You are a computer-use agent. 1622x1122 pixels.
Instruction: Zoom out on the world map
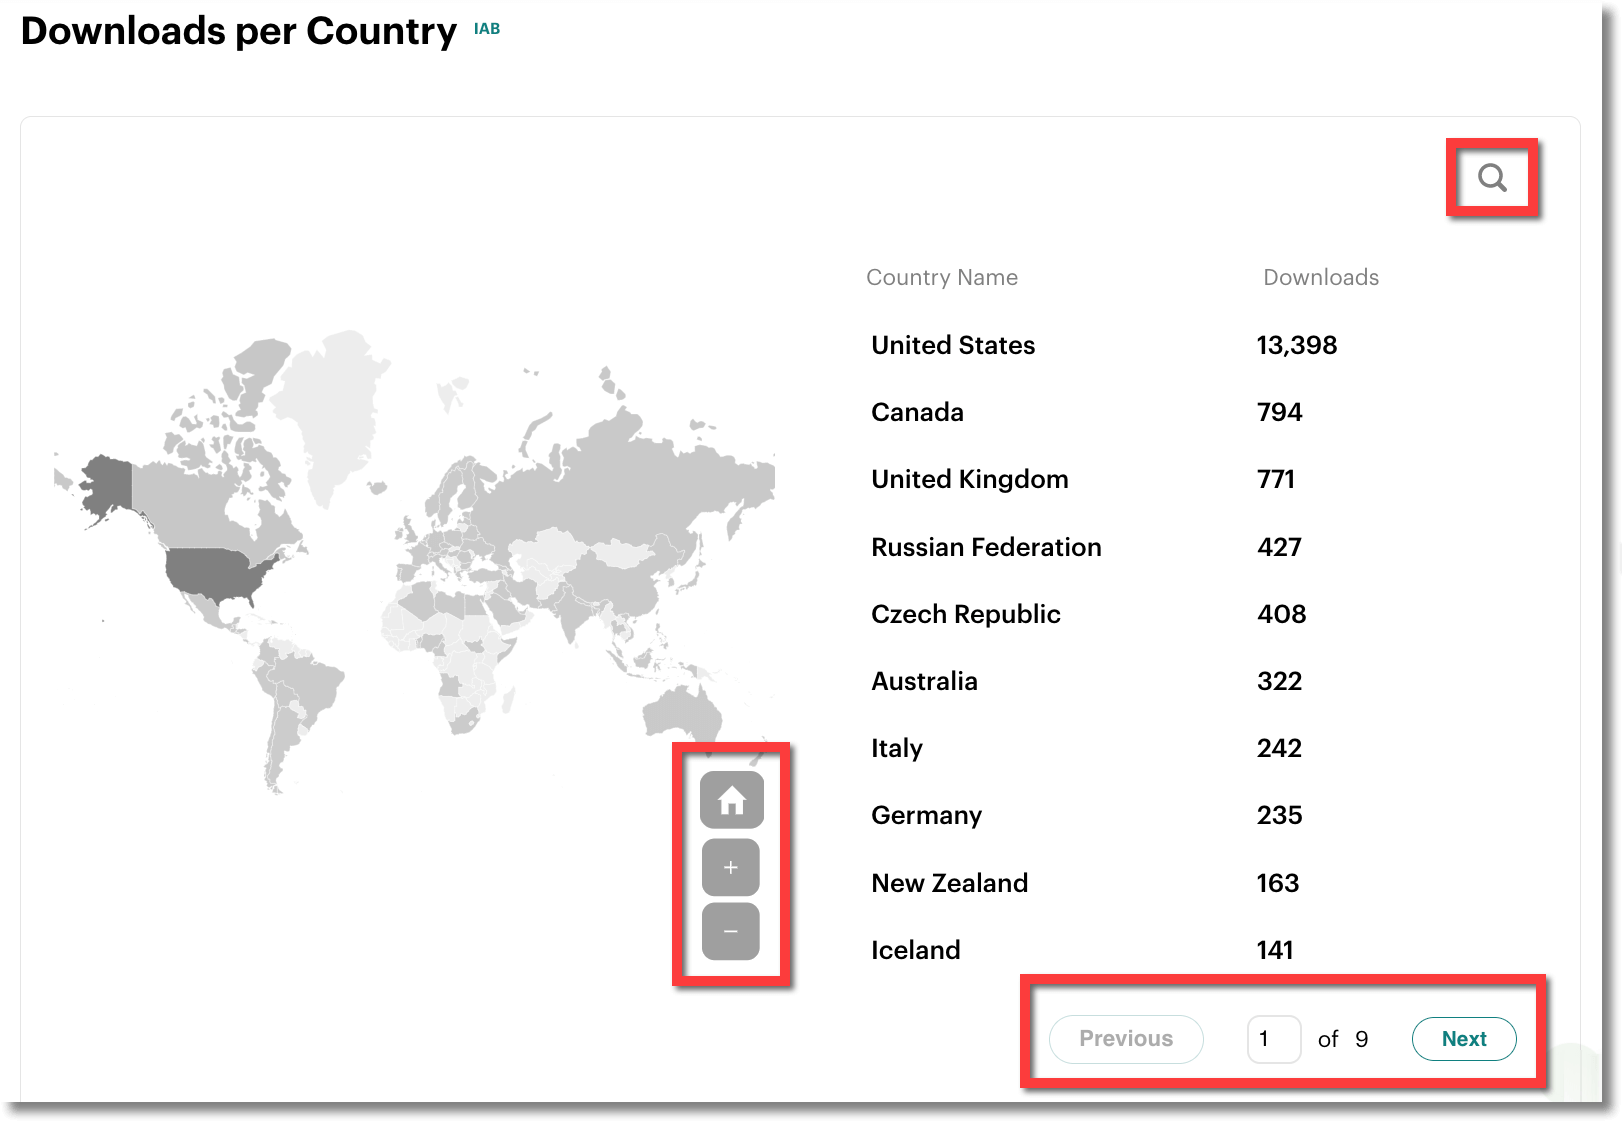pyautogui.click(x=731, y=930)
